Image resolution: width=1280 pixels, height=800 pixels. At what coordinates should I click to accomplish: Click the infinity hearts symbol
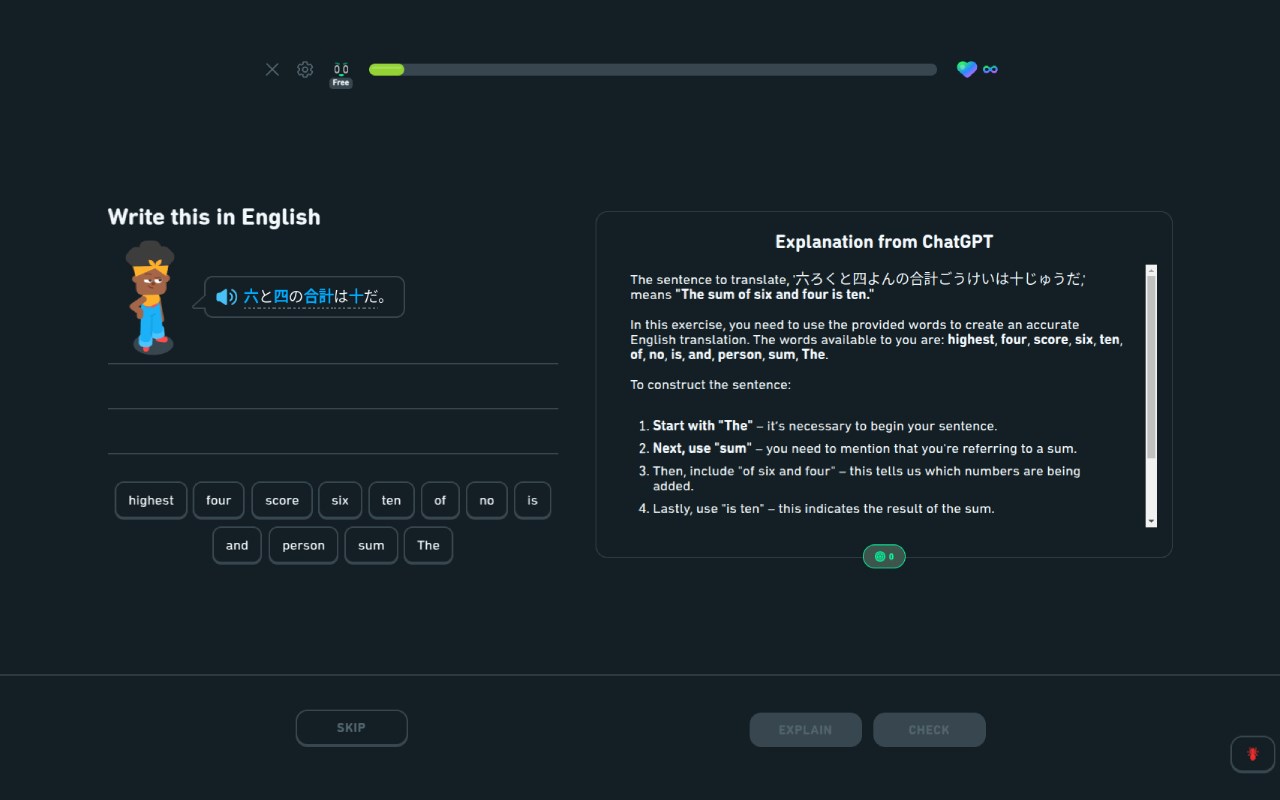point(990,69)
